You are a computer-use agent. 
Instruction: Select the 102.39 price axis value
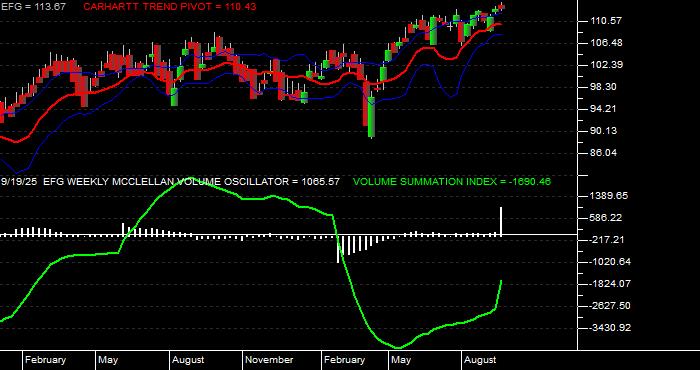(x=605, y=65)
